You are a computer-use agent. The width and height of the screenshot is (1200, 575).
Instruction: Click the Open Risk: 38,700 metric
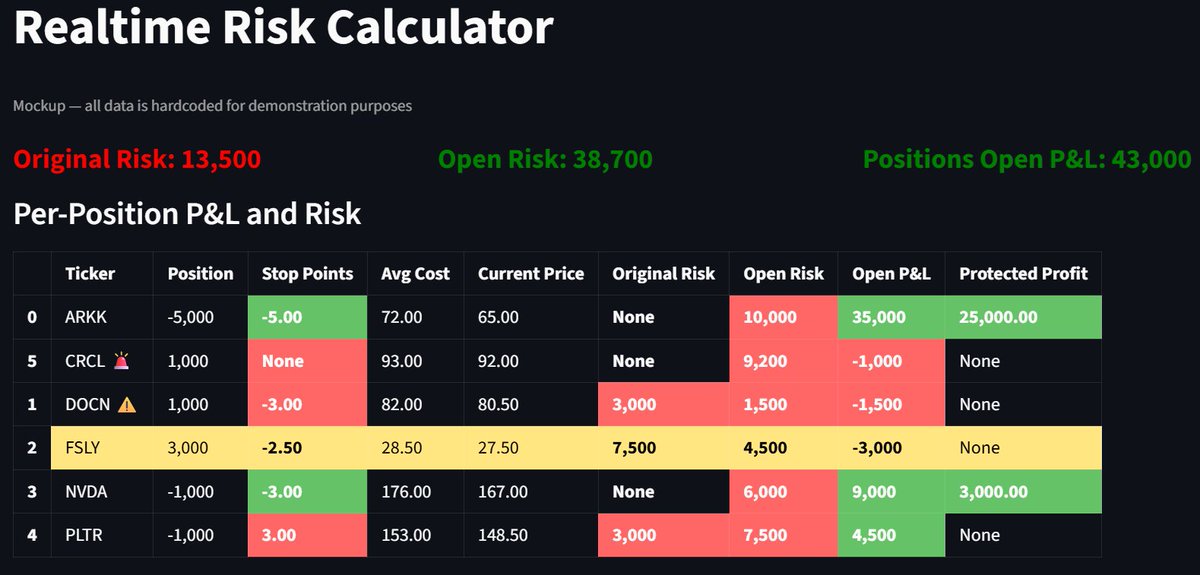tap(545, 159)
